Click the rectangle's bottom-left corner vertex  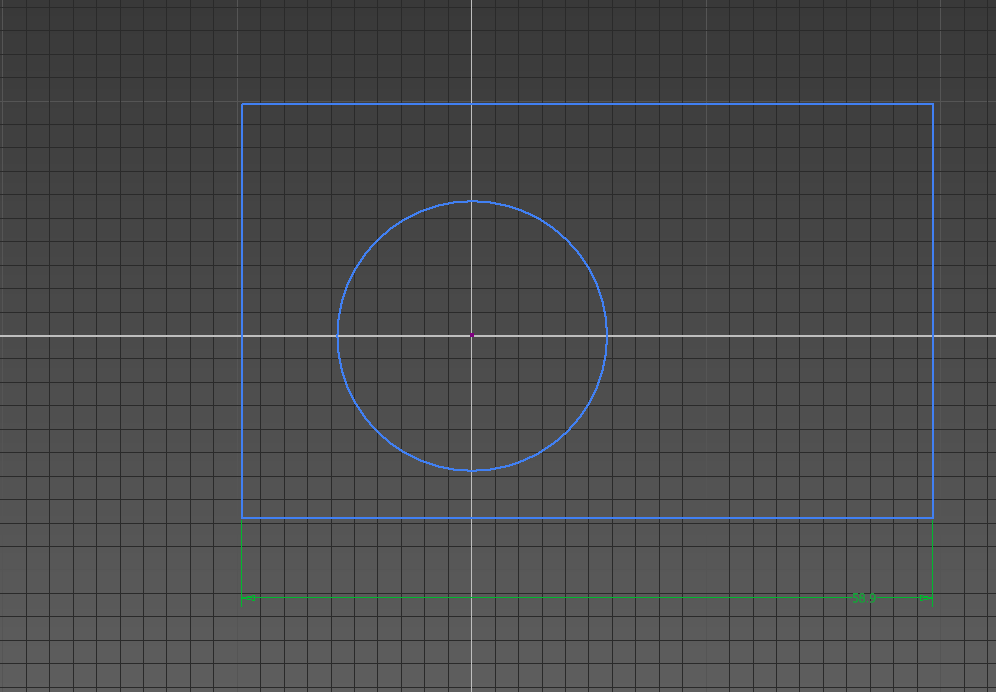coord(242,518)
